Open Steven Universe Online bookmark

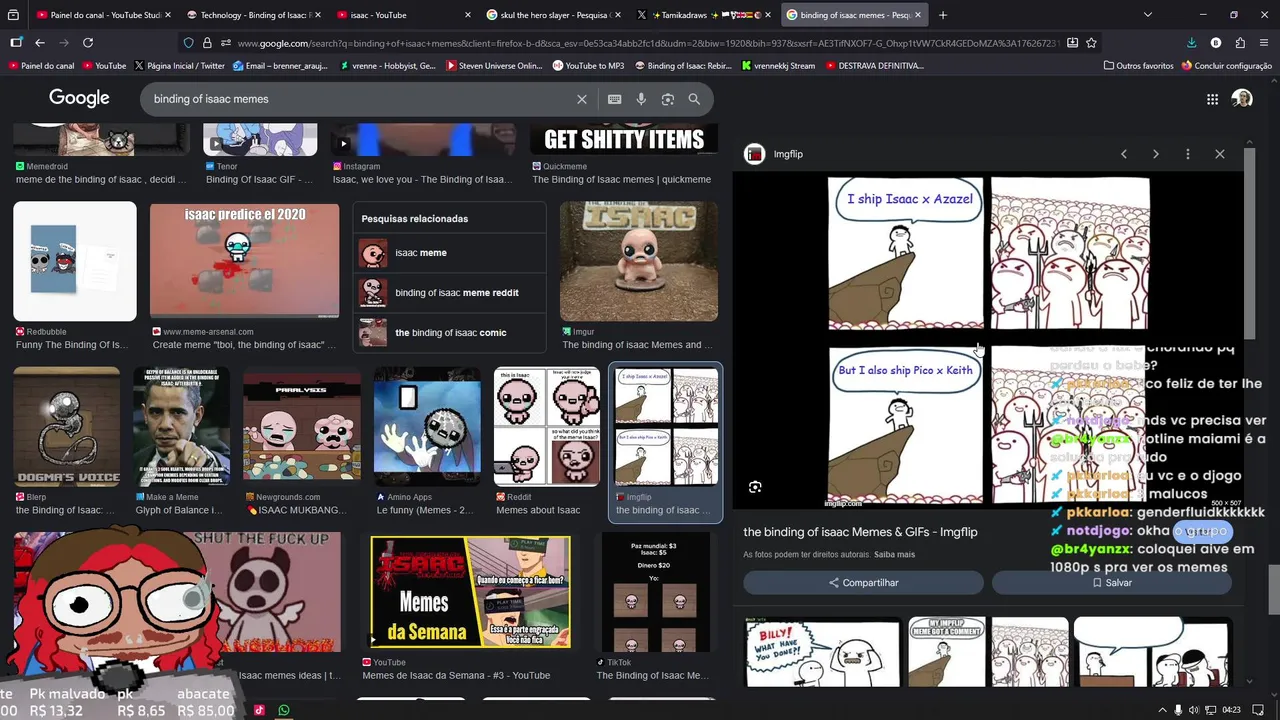(494, 66)
